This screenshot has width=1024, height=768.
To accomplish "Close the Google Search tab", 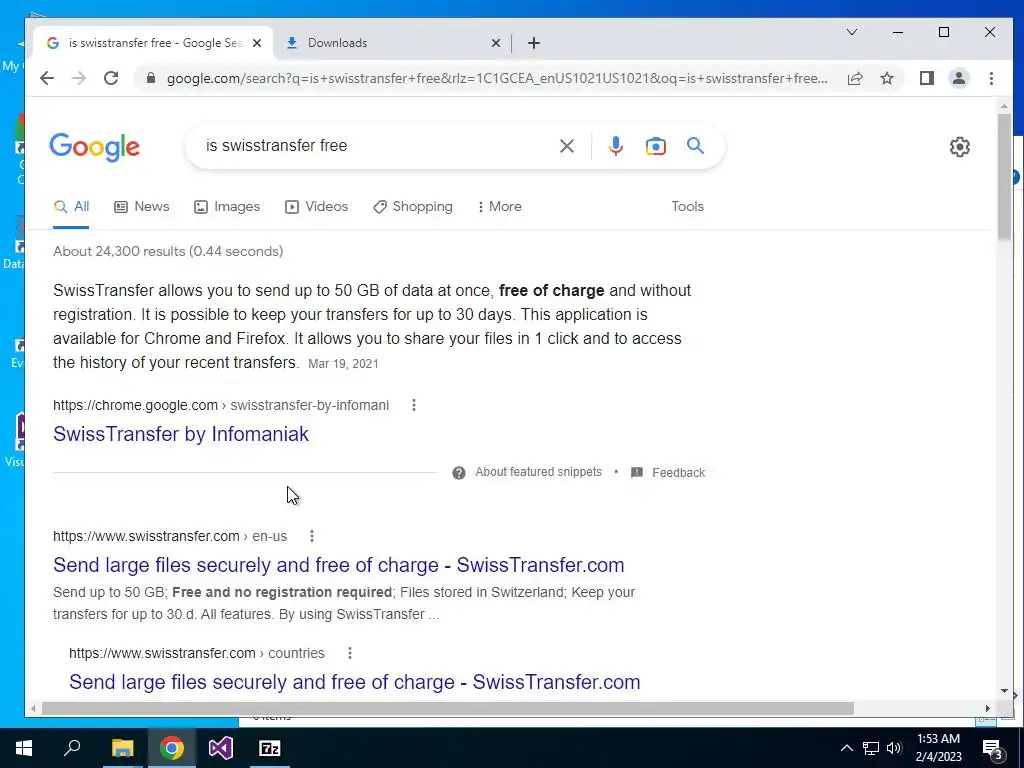I will [x=257, y=43].
